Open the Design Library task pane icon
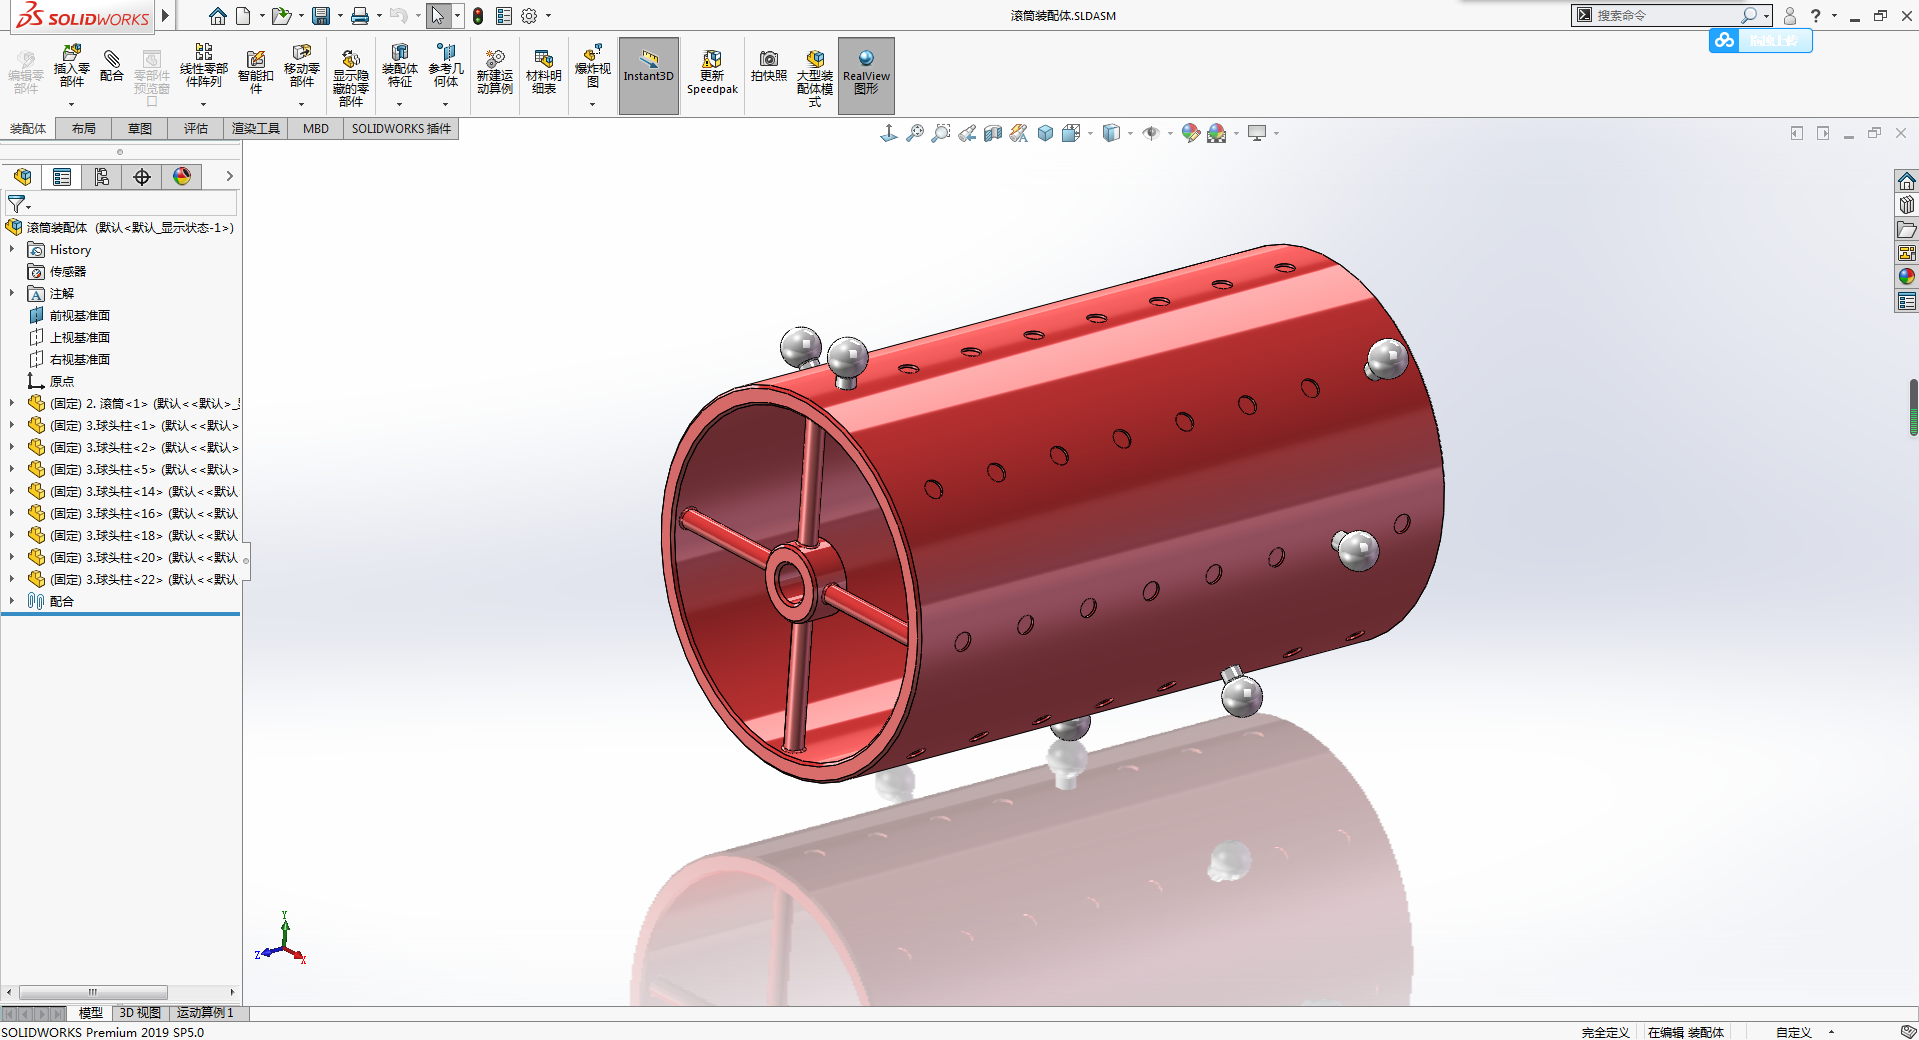The width and height of the screenshot is (1919, 1040). click(x=1907, y=205)
